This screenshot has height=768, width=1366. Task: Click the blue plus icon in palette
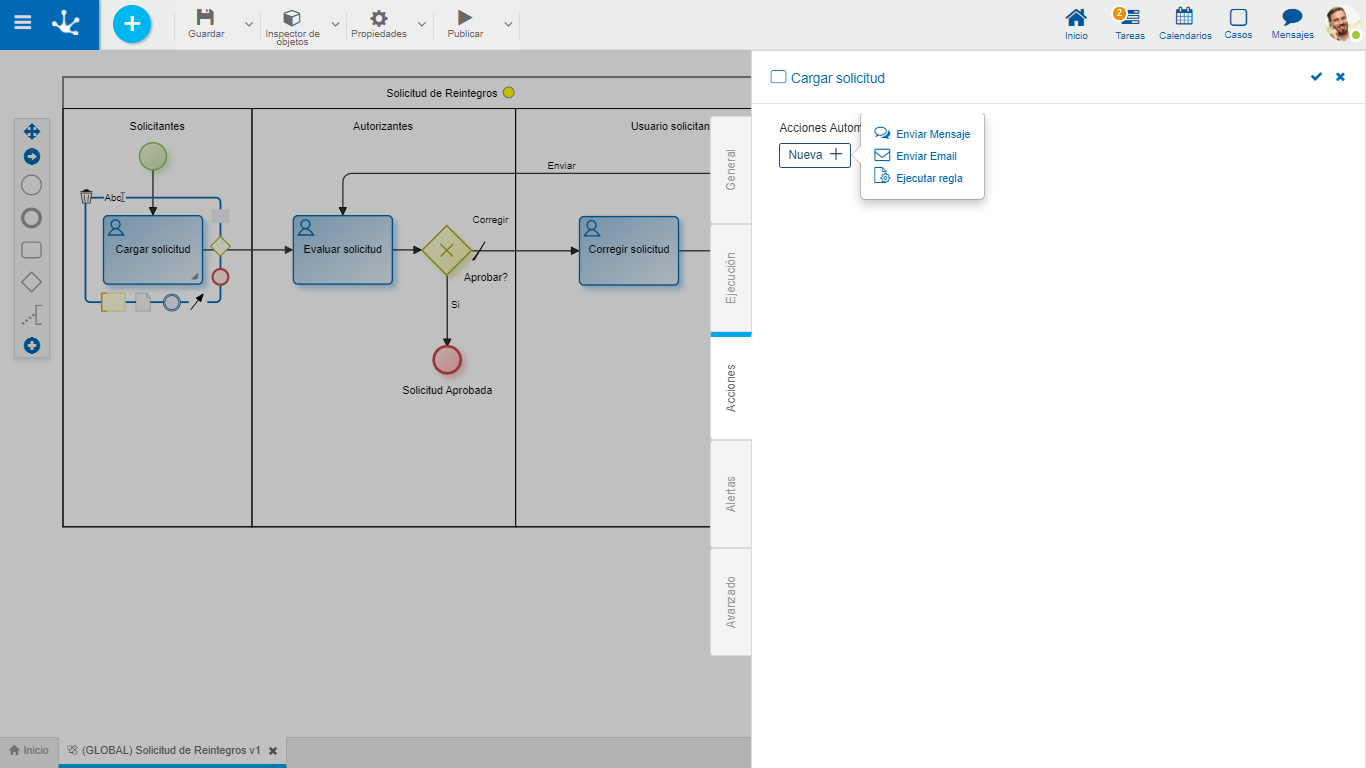(32, 345)
